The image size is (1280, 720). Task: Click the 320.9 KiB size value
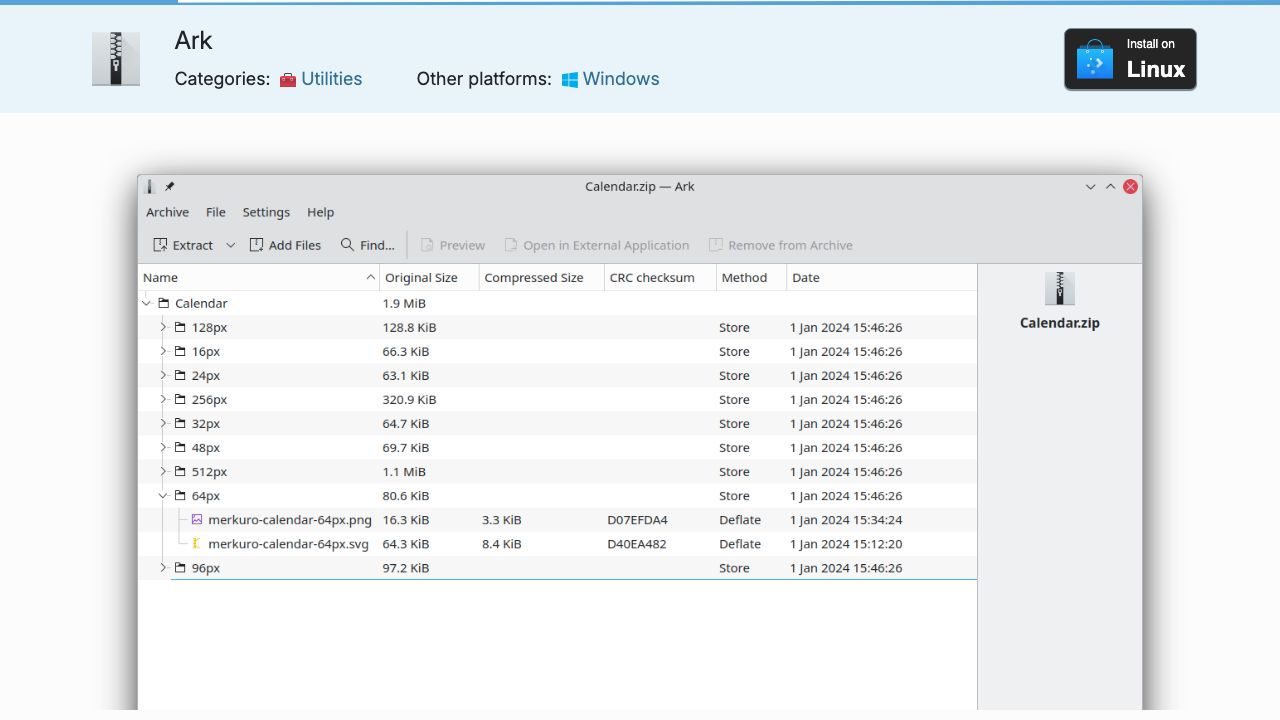[x=409, y=400]
